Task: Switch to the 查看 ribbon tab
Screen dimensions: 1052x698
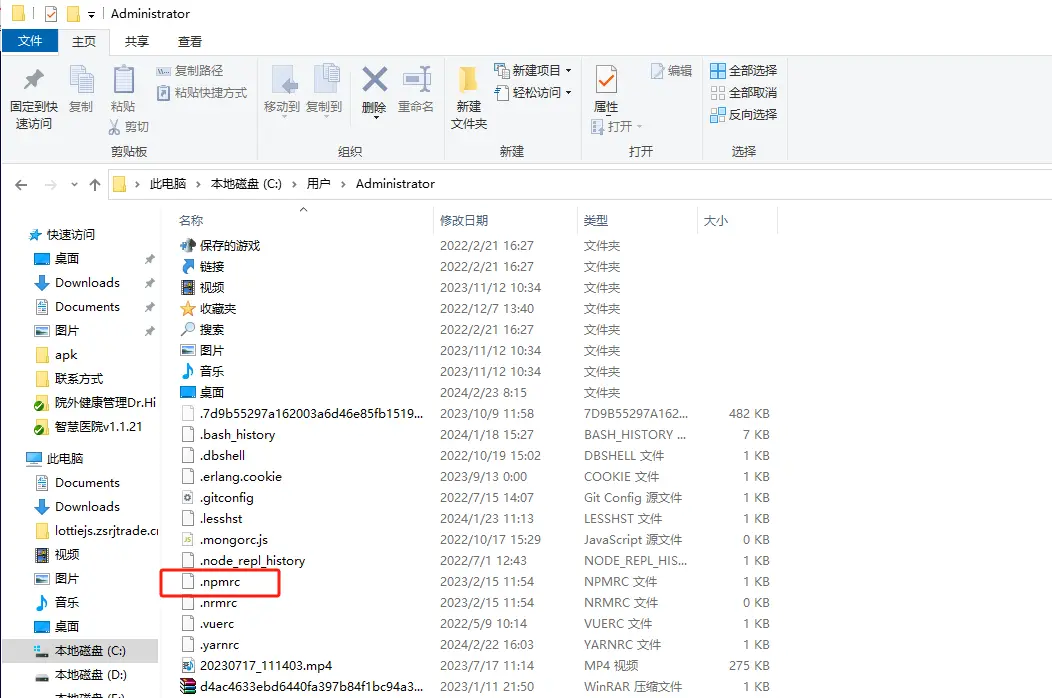Action: coord(190,42)
